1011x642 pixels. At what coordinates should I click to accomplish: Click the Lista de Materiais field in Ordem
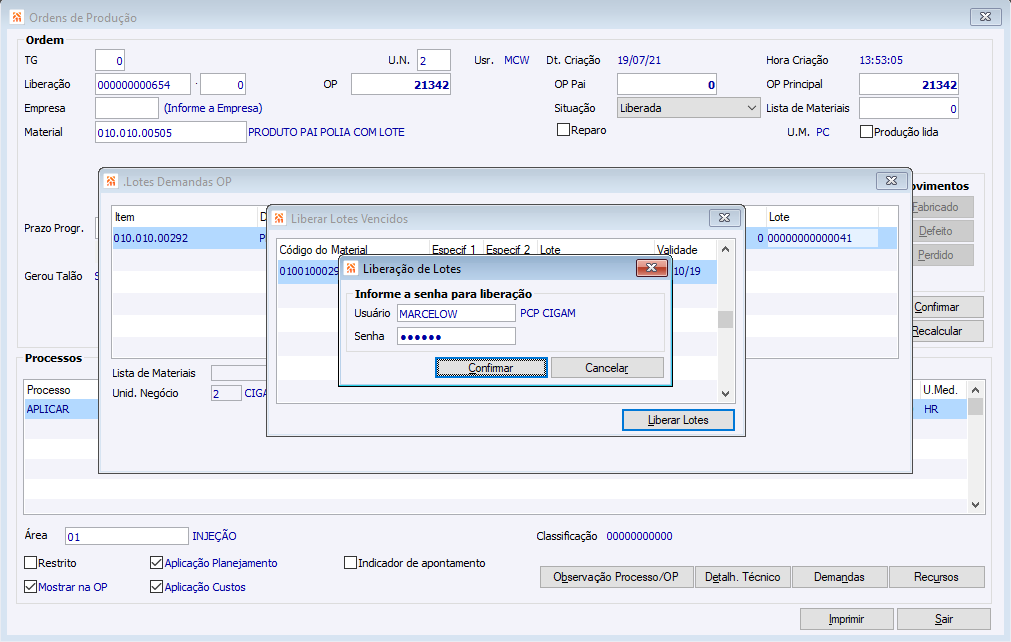(908, 108)
